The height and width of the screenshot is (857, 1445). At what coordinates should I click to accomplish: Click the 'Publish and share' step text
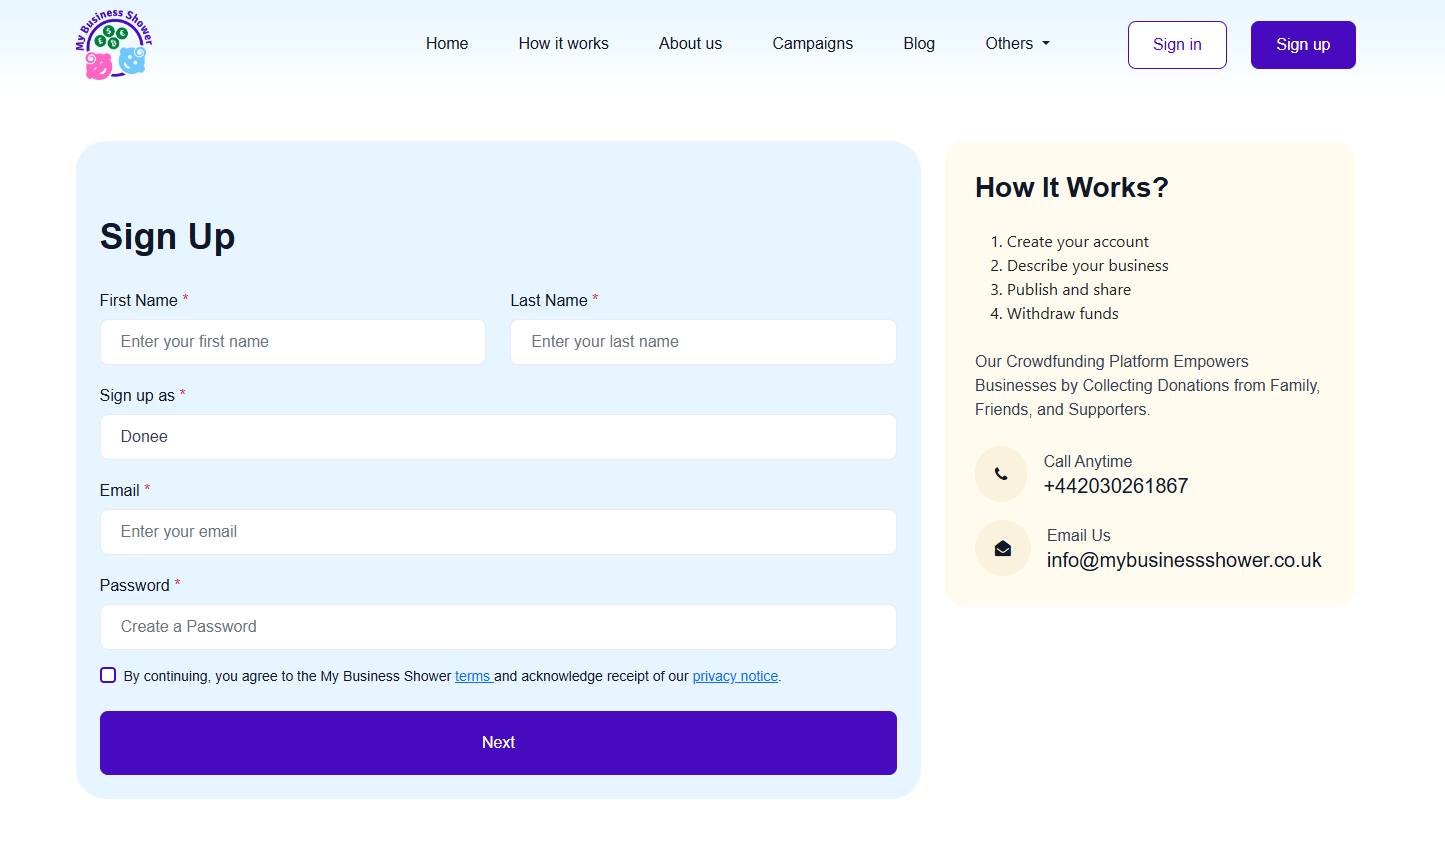click(x=1069, y=290)
